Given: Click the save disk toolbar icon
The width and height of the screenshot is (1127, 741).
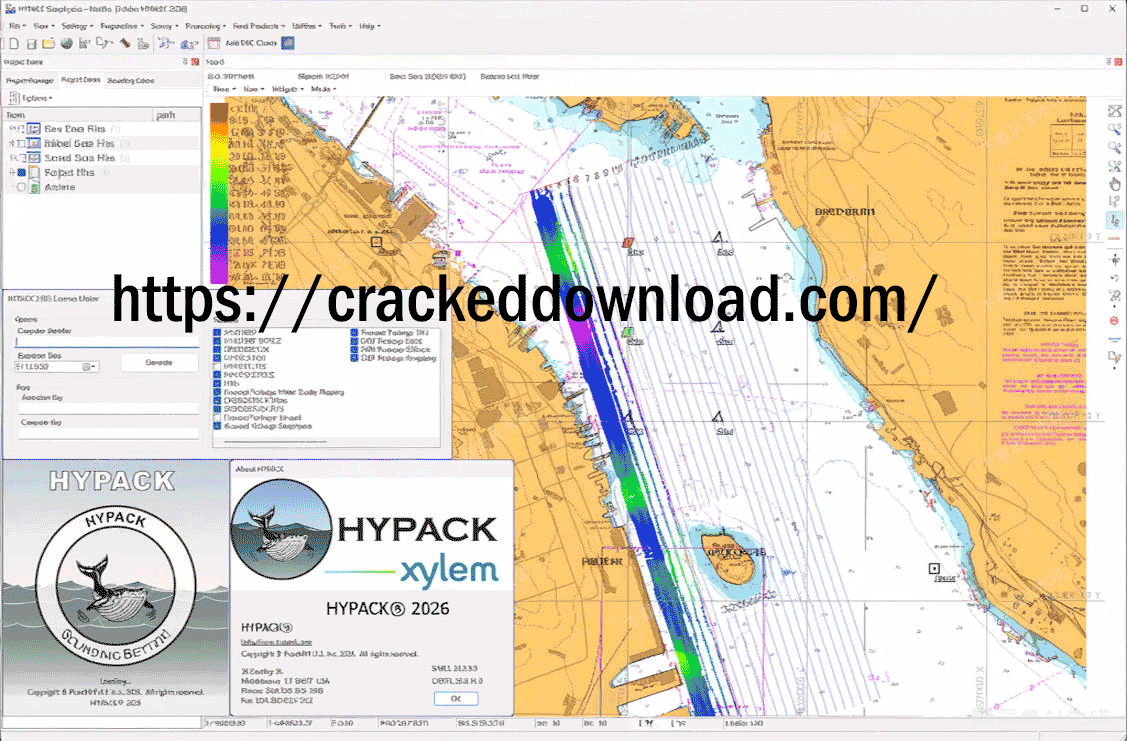Looking at the screenshot, I should pos(31,44).
